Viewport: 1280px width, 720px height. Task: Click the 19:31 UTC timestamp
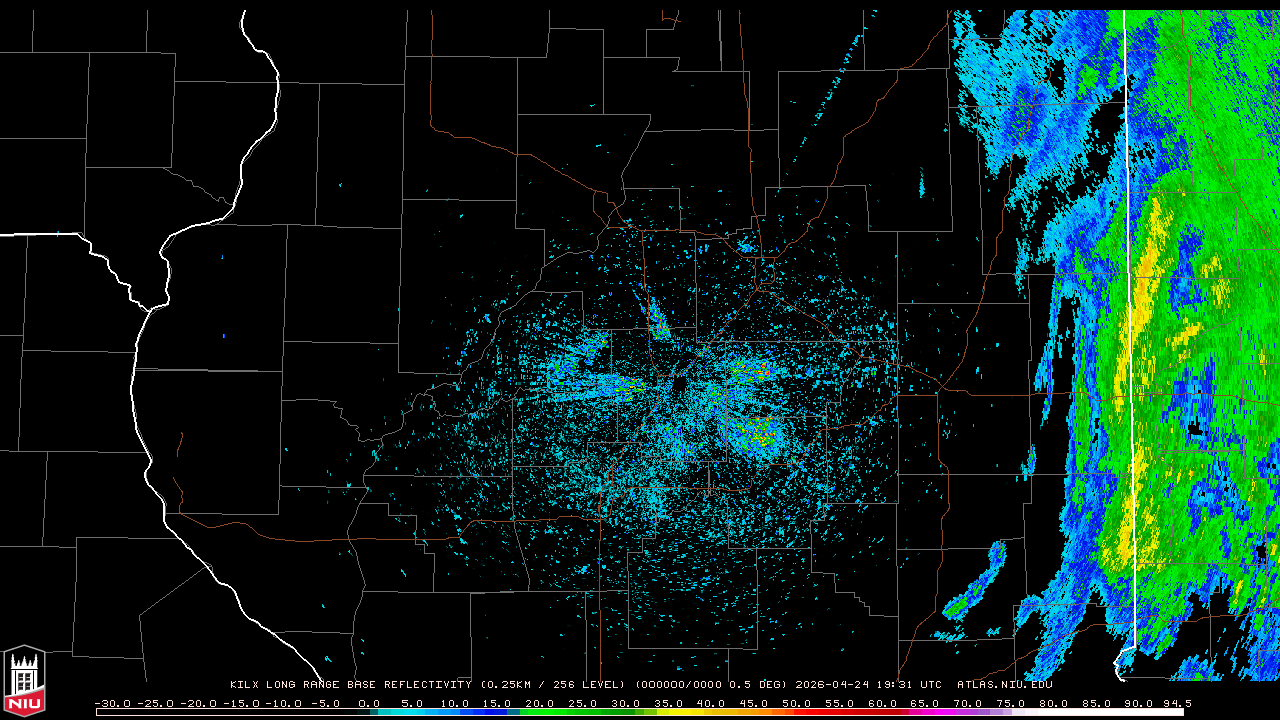coord(910,685)
